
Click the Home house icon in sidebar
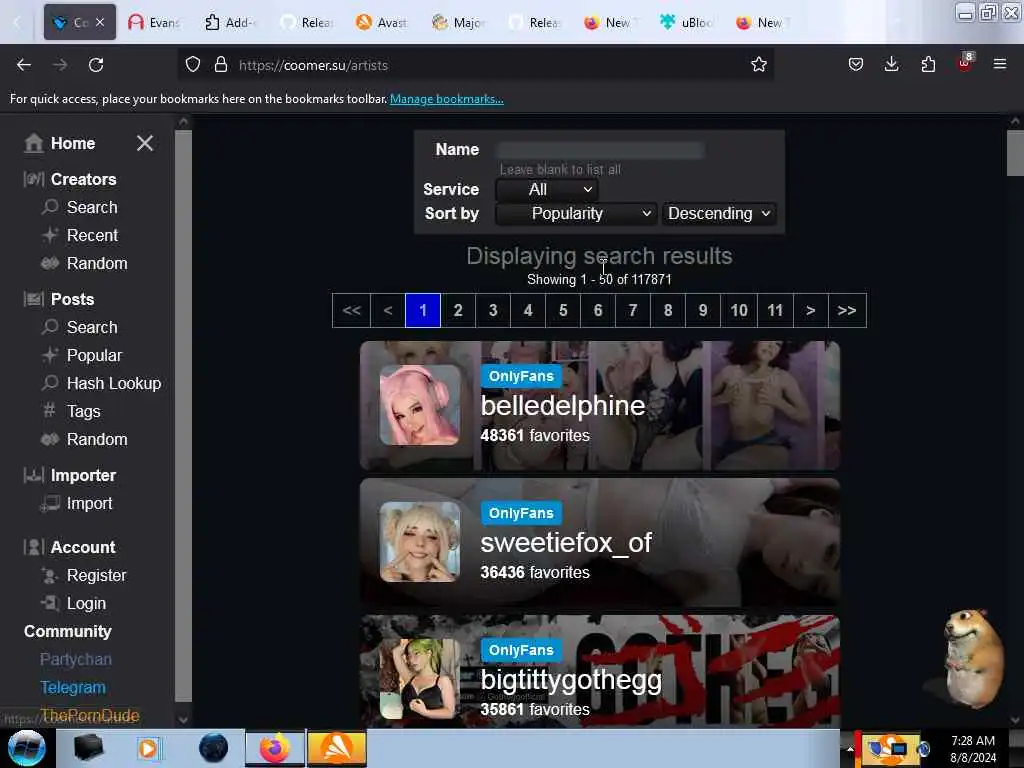pyautogui.click(x=33, y=143)
